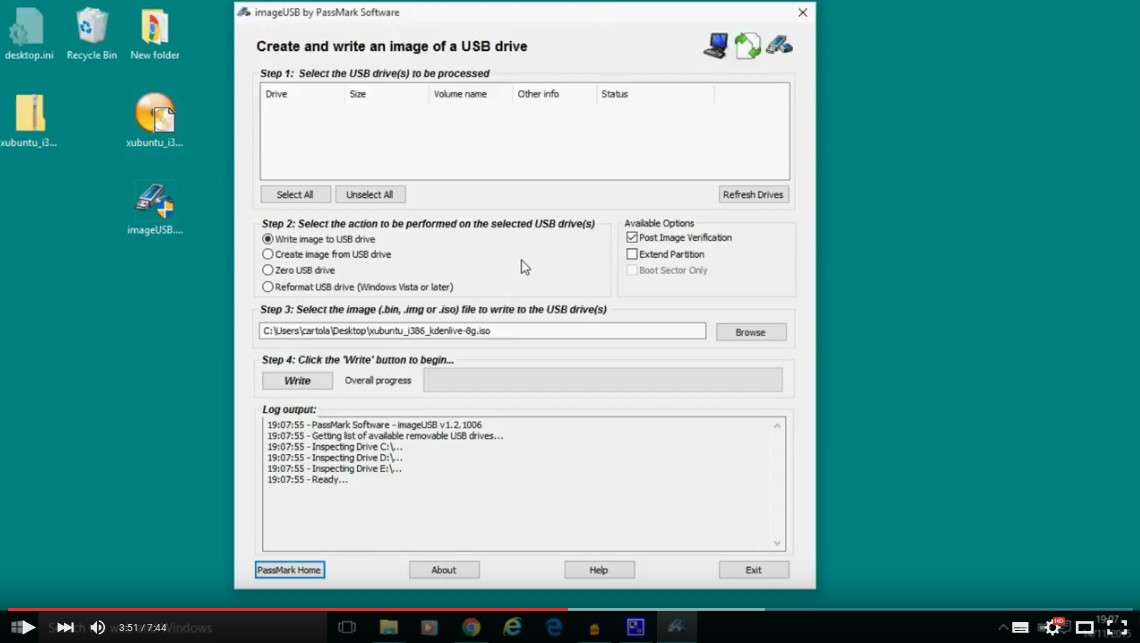
Task: Open the imageUSB desktop shortcut
Action: coord(155,203)
